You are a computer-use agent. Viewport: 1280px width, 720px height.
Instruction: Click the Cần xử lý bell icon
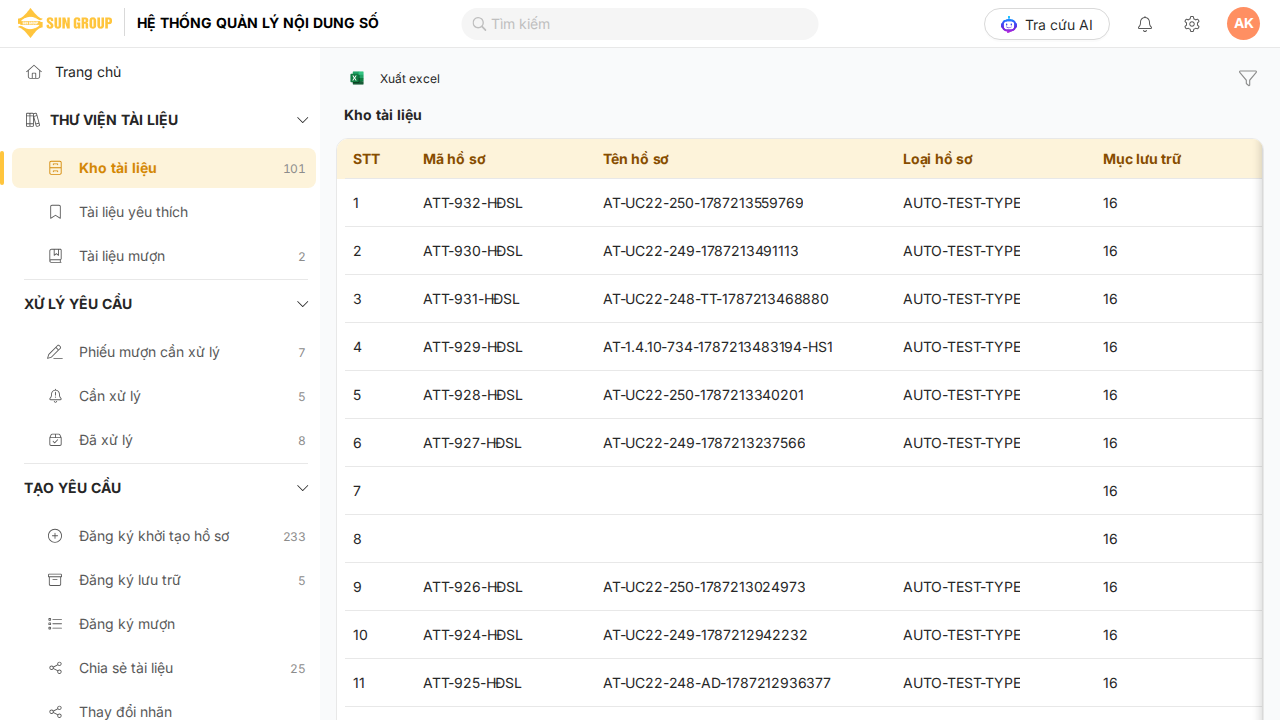(56, 396)
